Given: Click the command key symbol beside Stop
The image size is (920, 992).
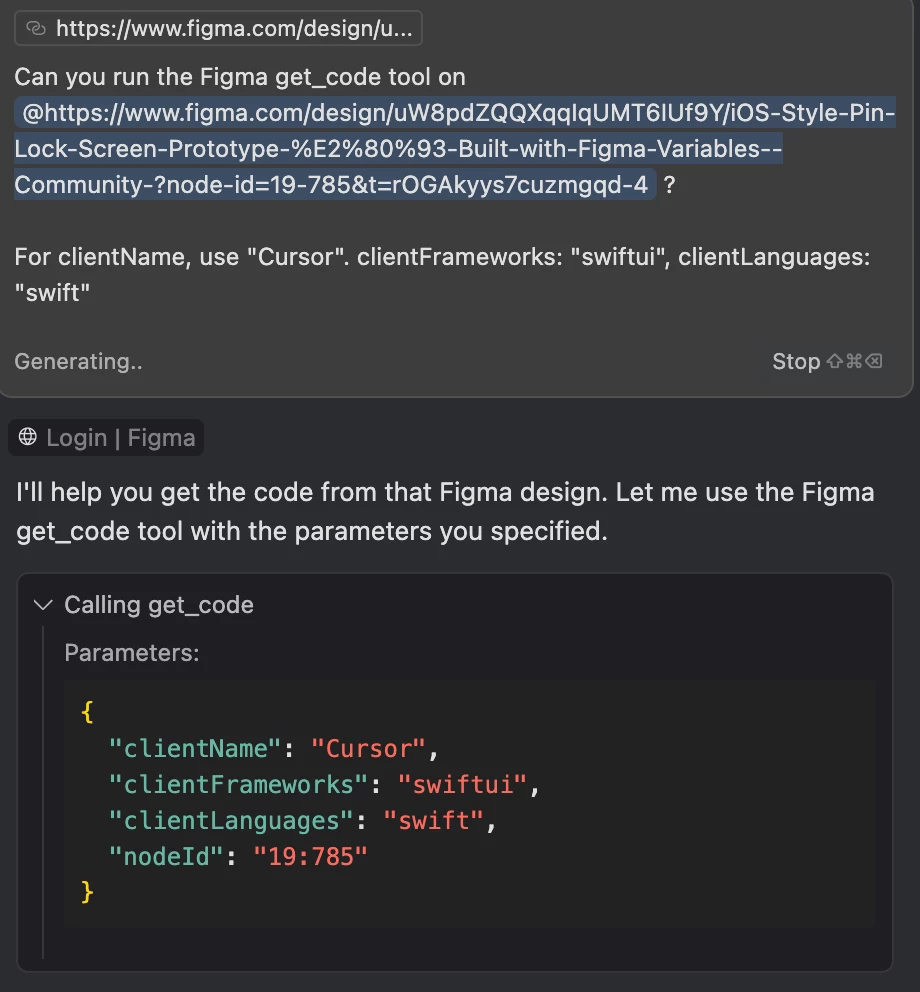Looking at the screenshot, I should pyautogui.click(x=854, y=361).
